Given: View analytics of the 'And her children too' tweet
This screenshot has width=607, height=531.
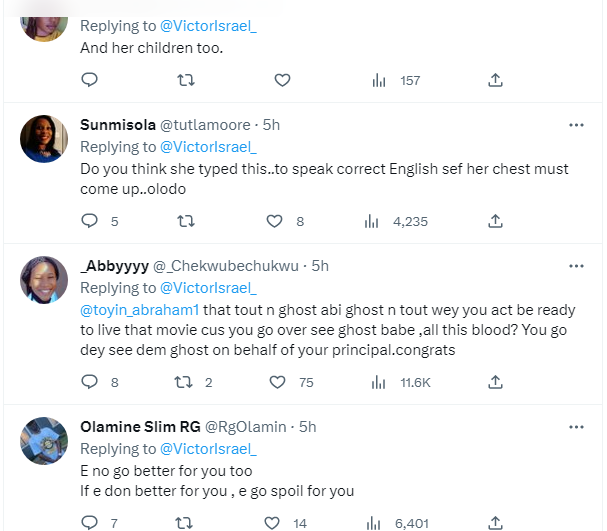Looking at the screenshot, I should tap(371, 80).
